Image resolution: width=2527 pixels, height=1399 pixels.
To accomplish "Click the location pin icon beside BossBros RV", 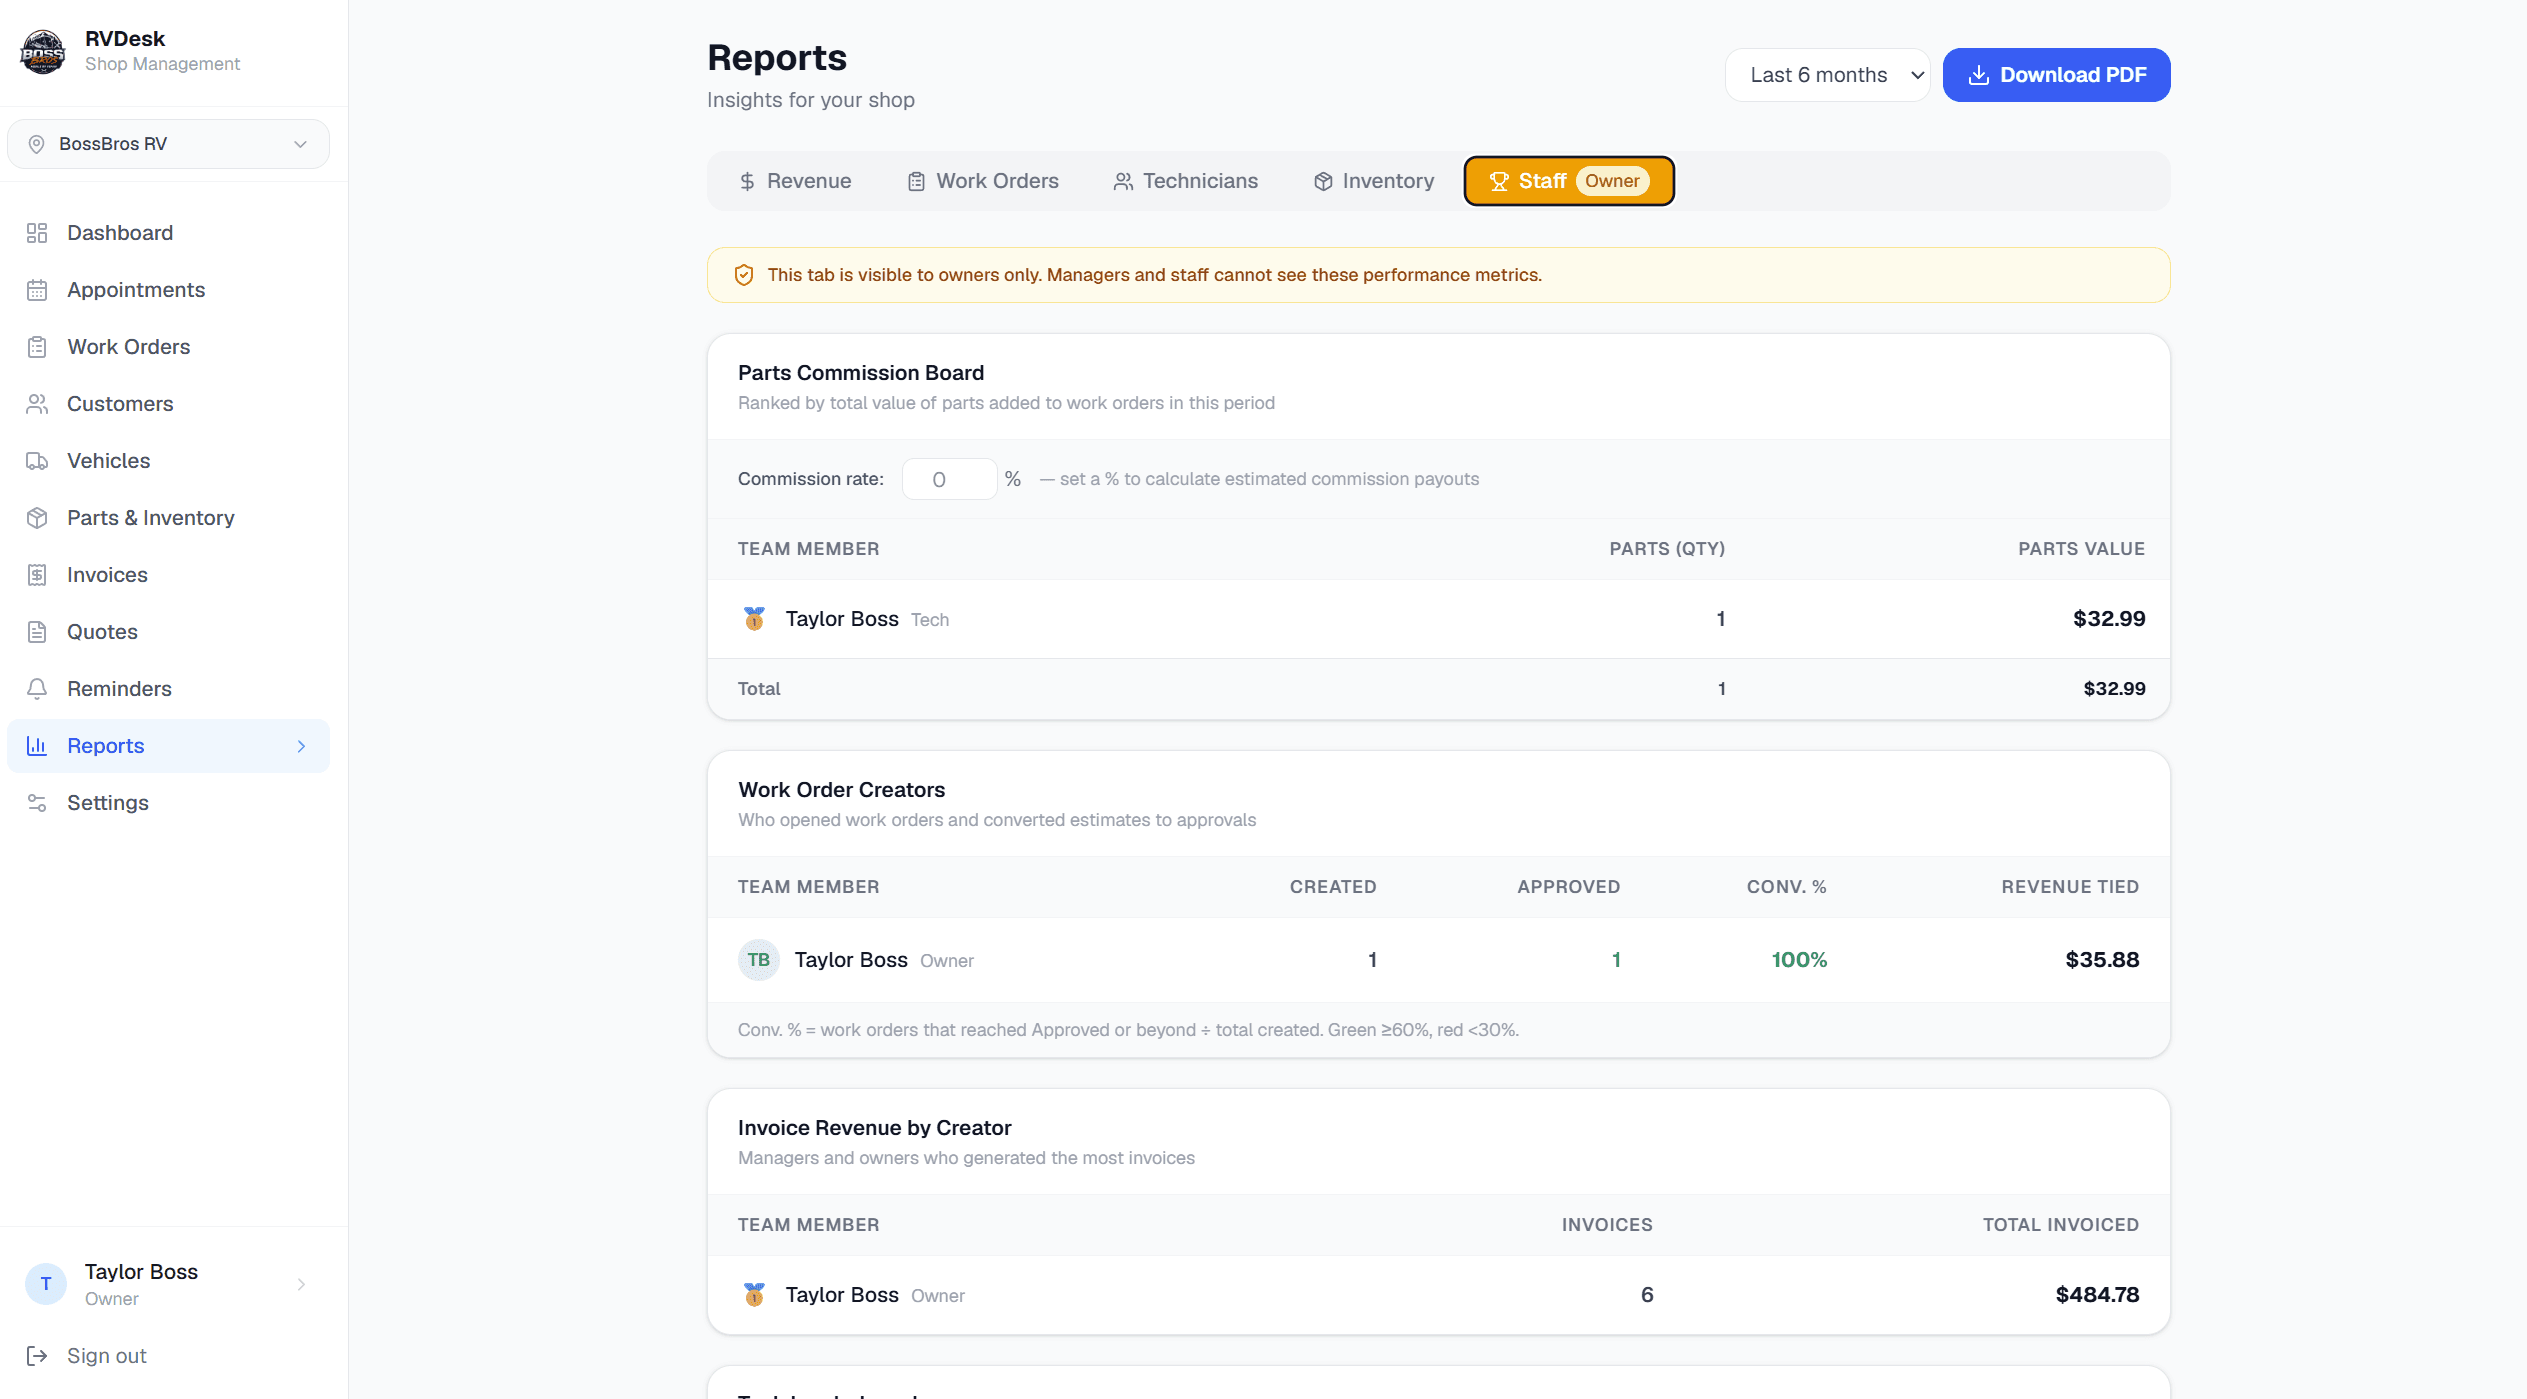I will point(37,144).
